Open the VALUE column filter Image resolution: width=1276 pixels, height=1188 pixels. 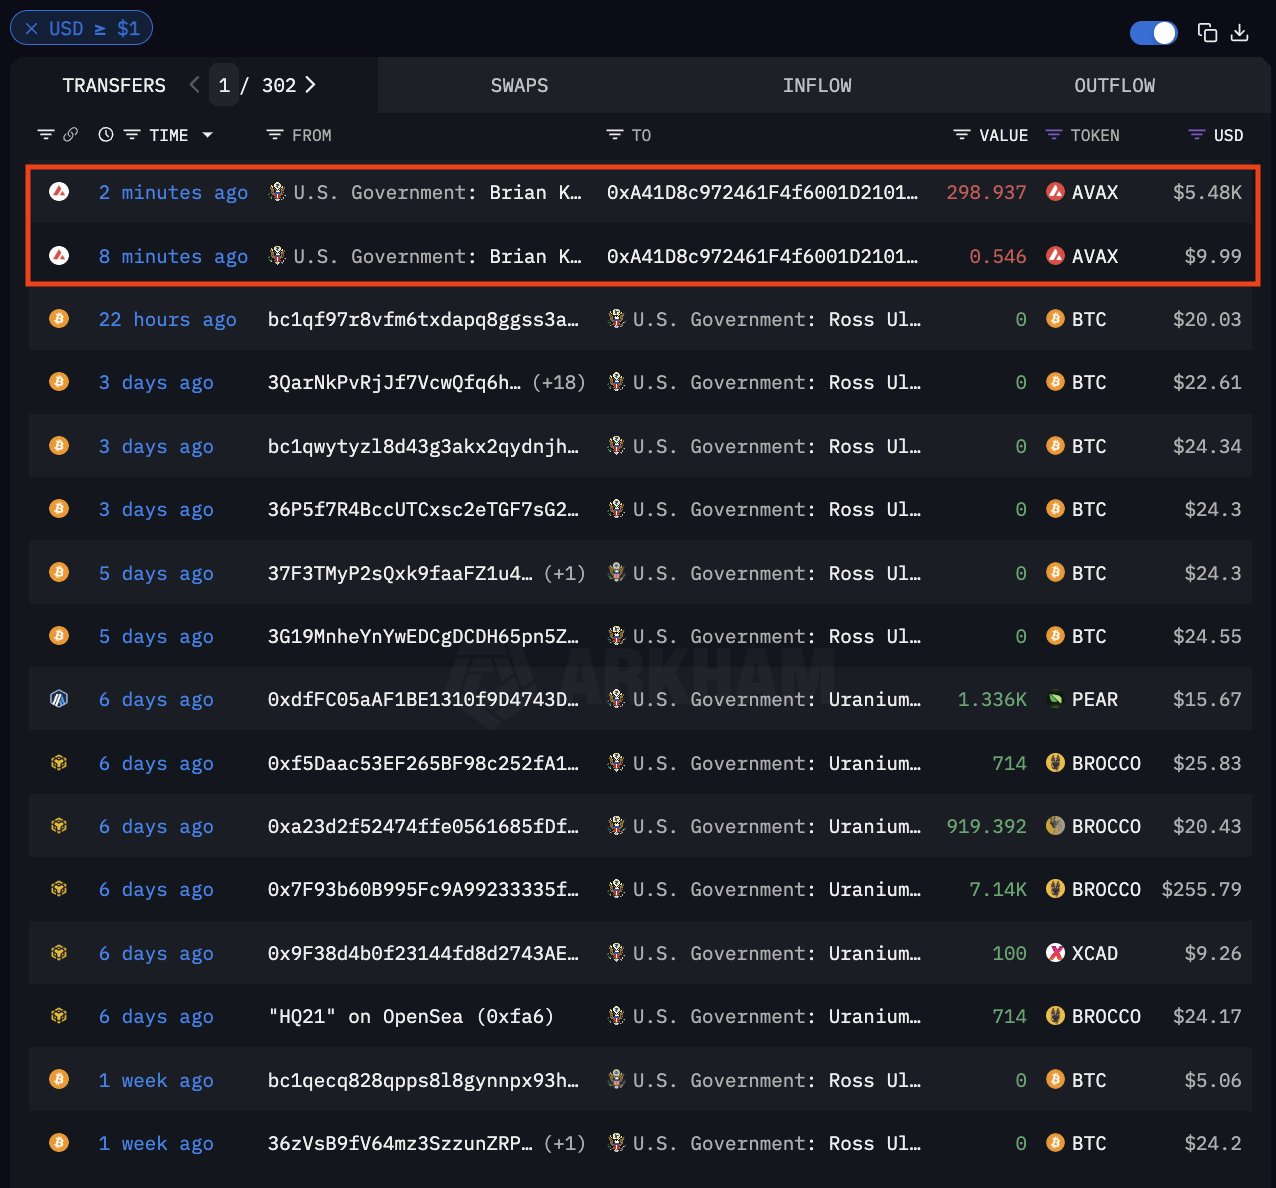(x=962, y=135)
